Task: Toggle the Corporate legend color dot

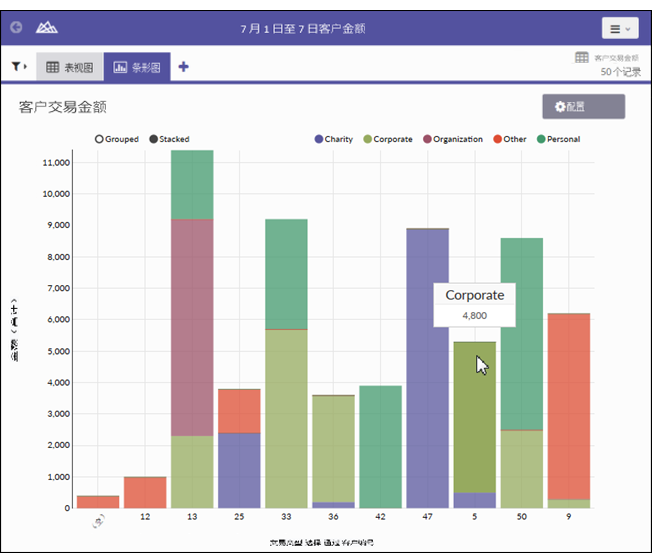Action: pyautogui.click(x=367, y=139)
